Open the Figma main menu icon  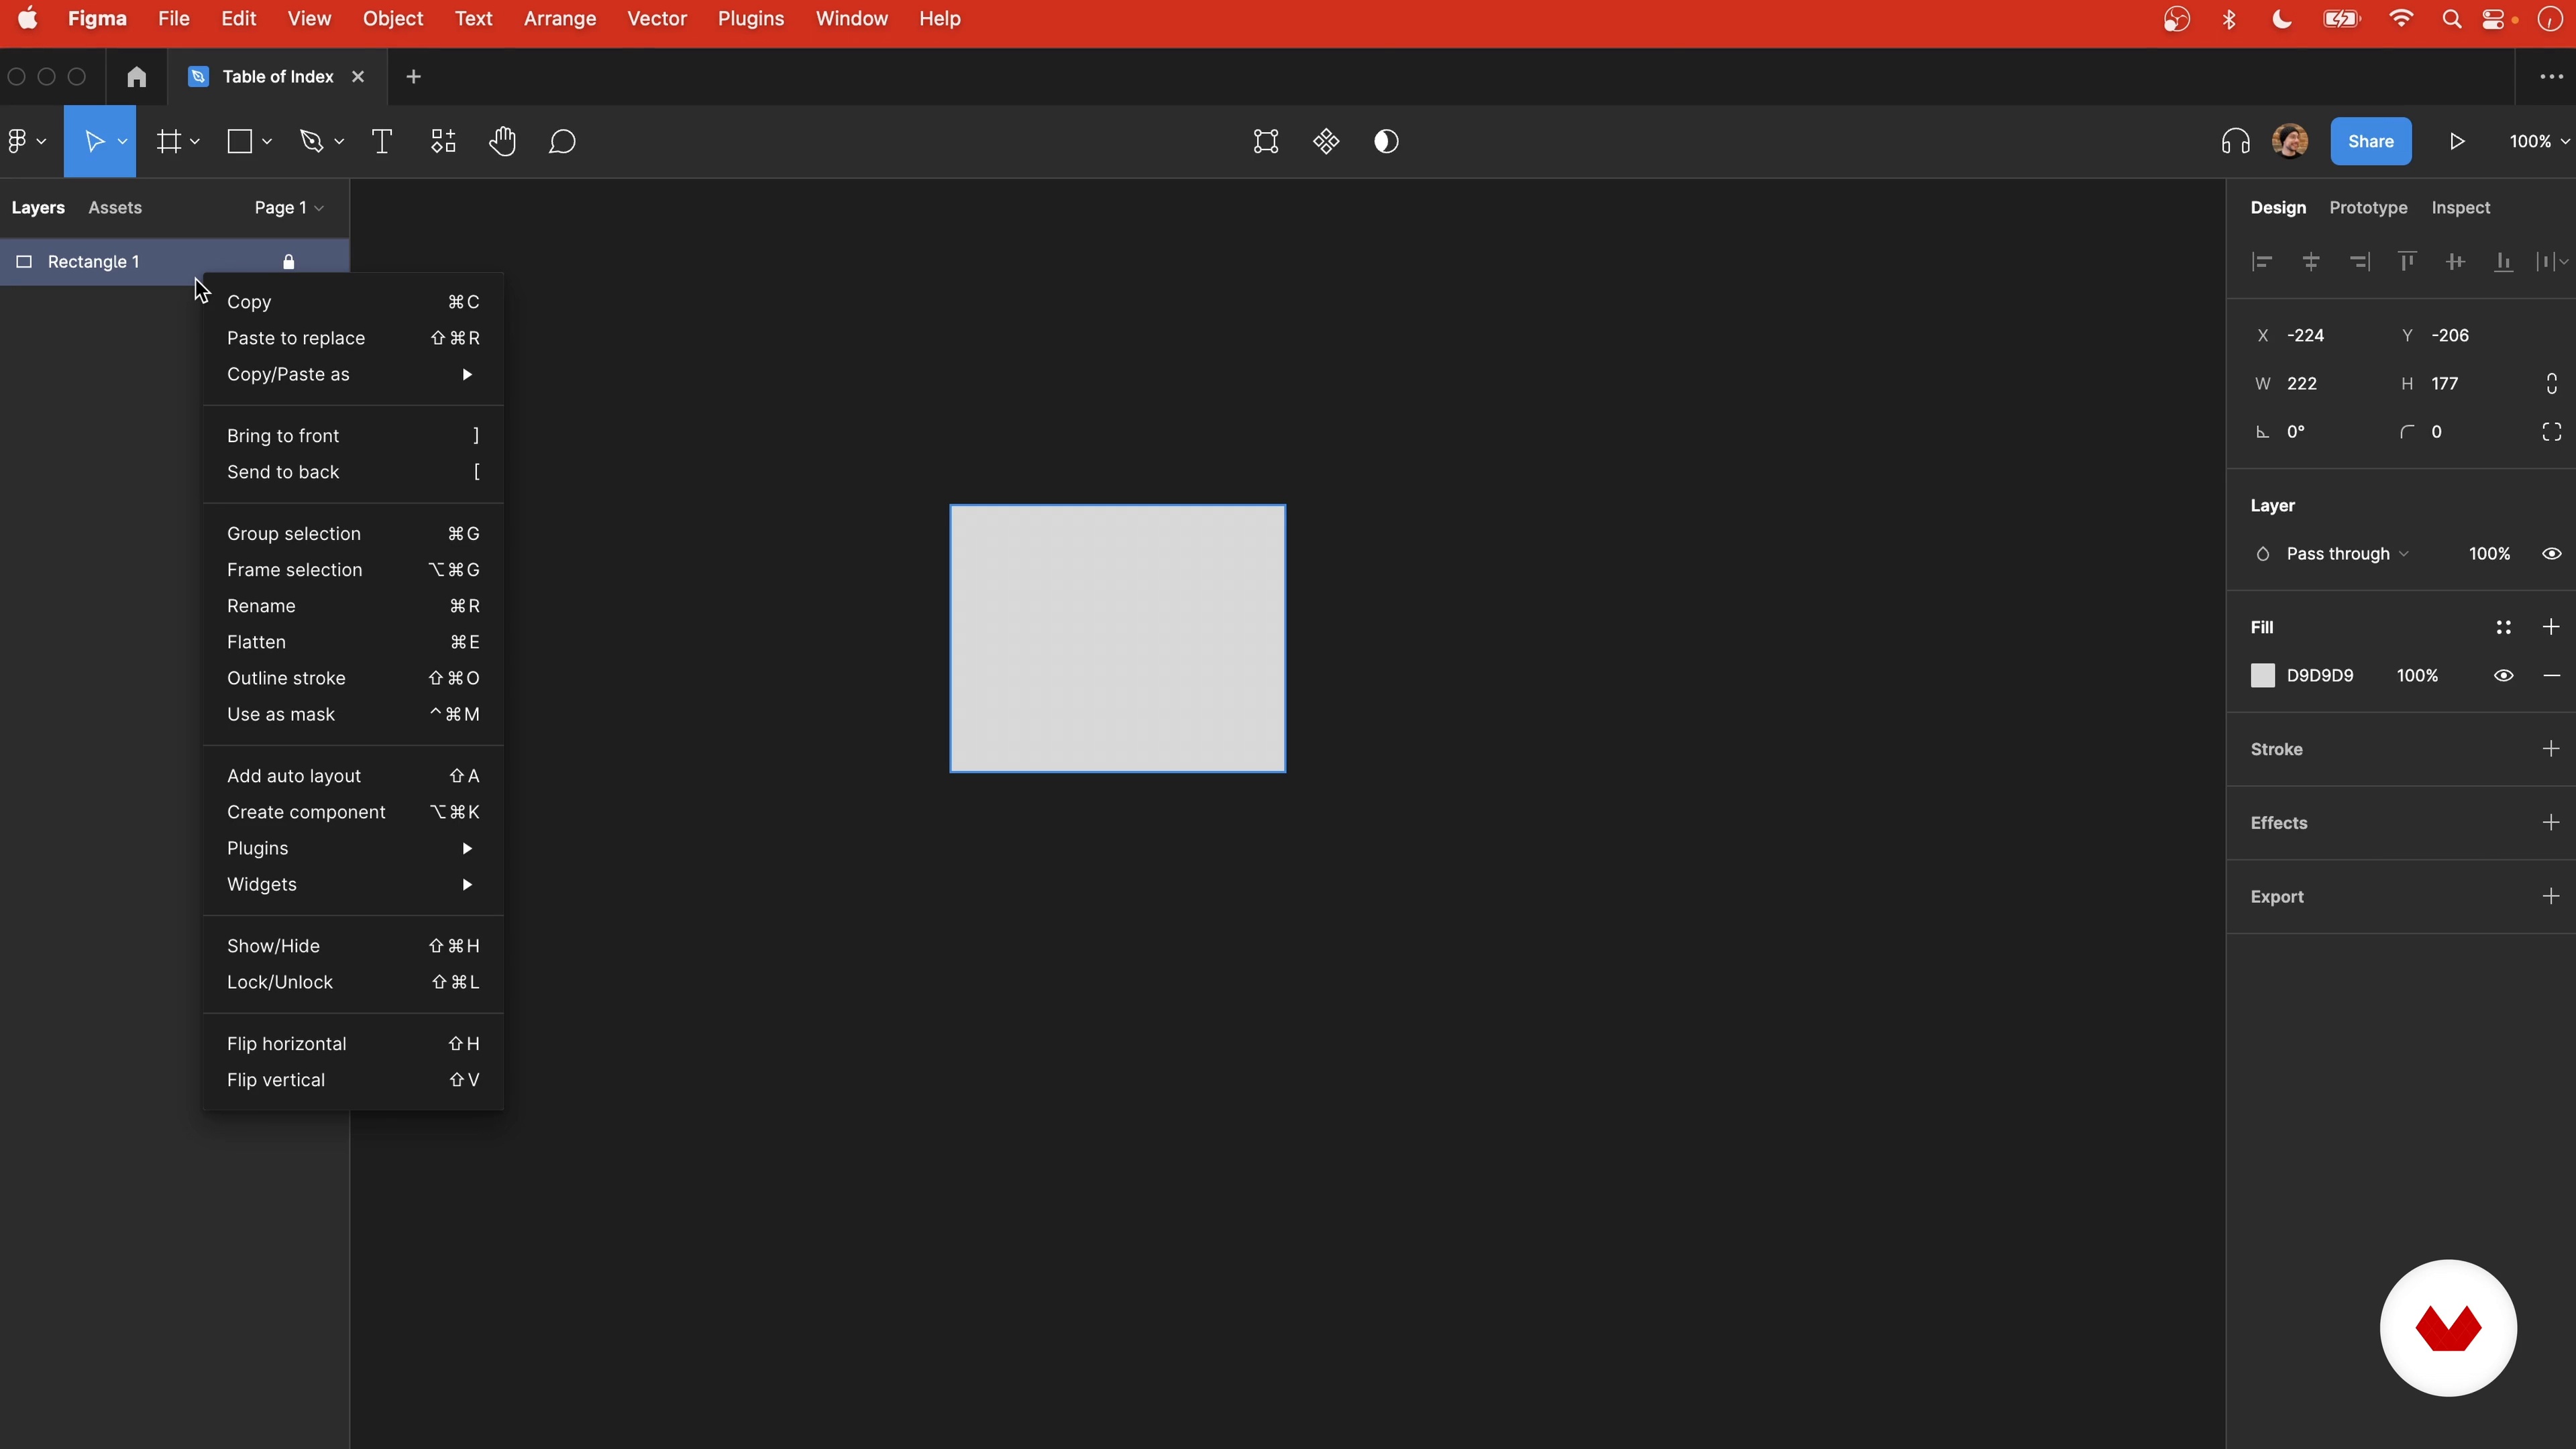(18, 141)
